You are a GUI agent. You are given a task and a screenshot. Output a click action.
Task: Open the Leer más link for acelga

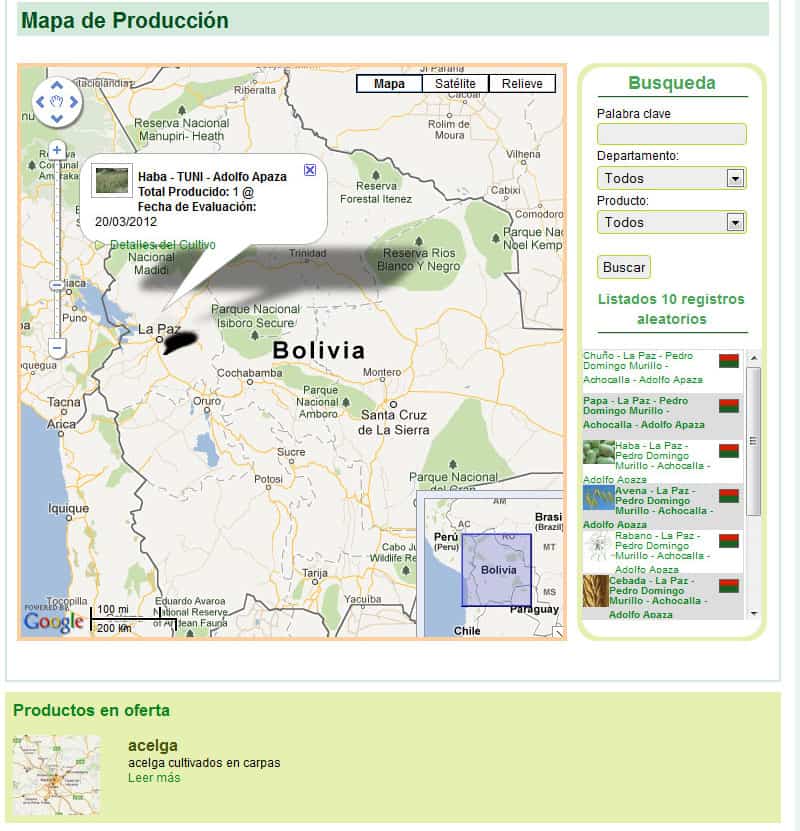[x=154, y=777]
